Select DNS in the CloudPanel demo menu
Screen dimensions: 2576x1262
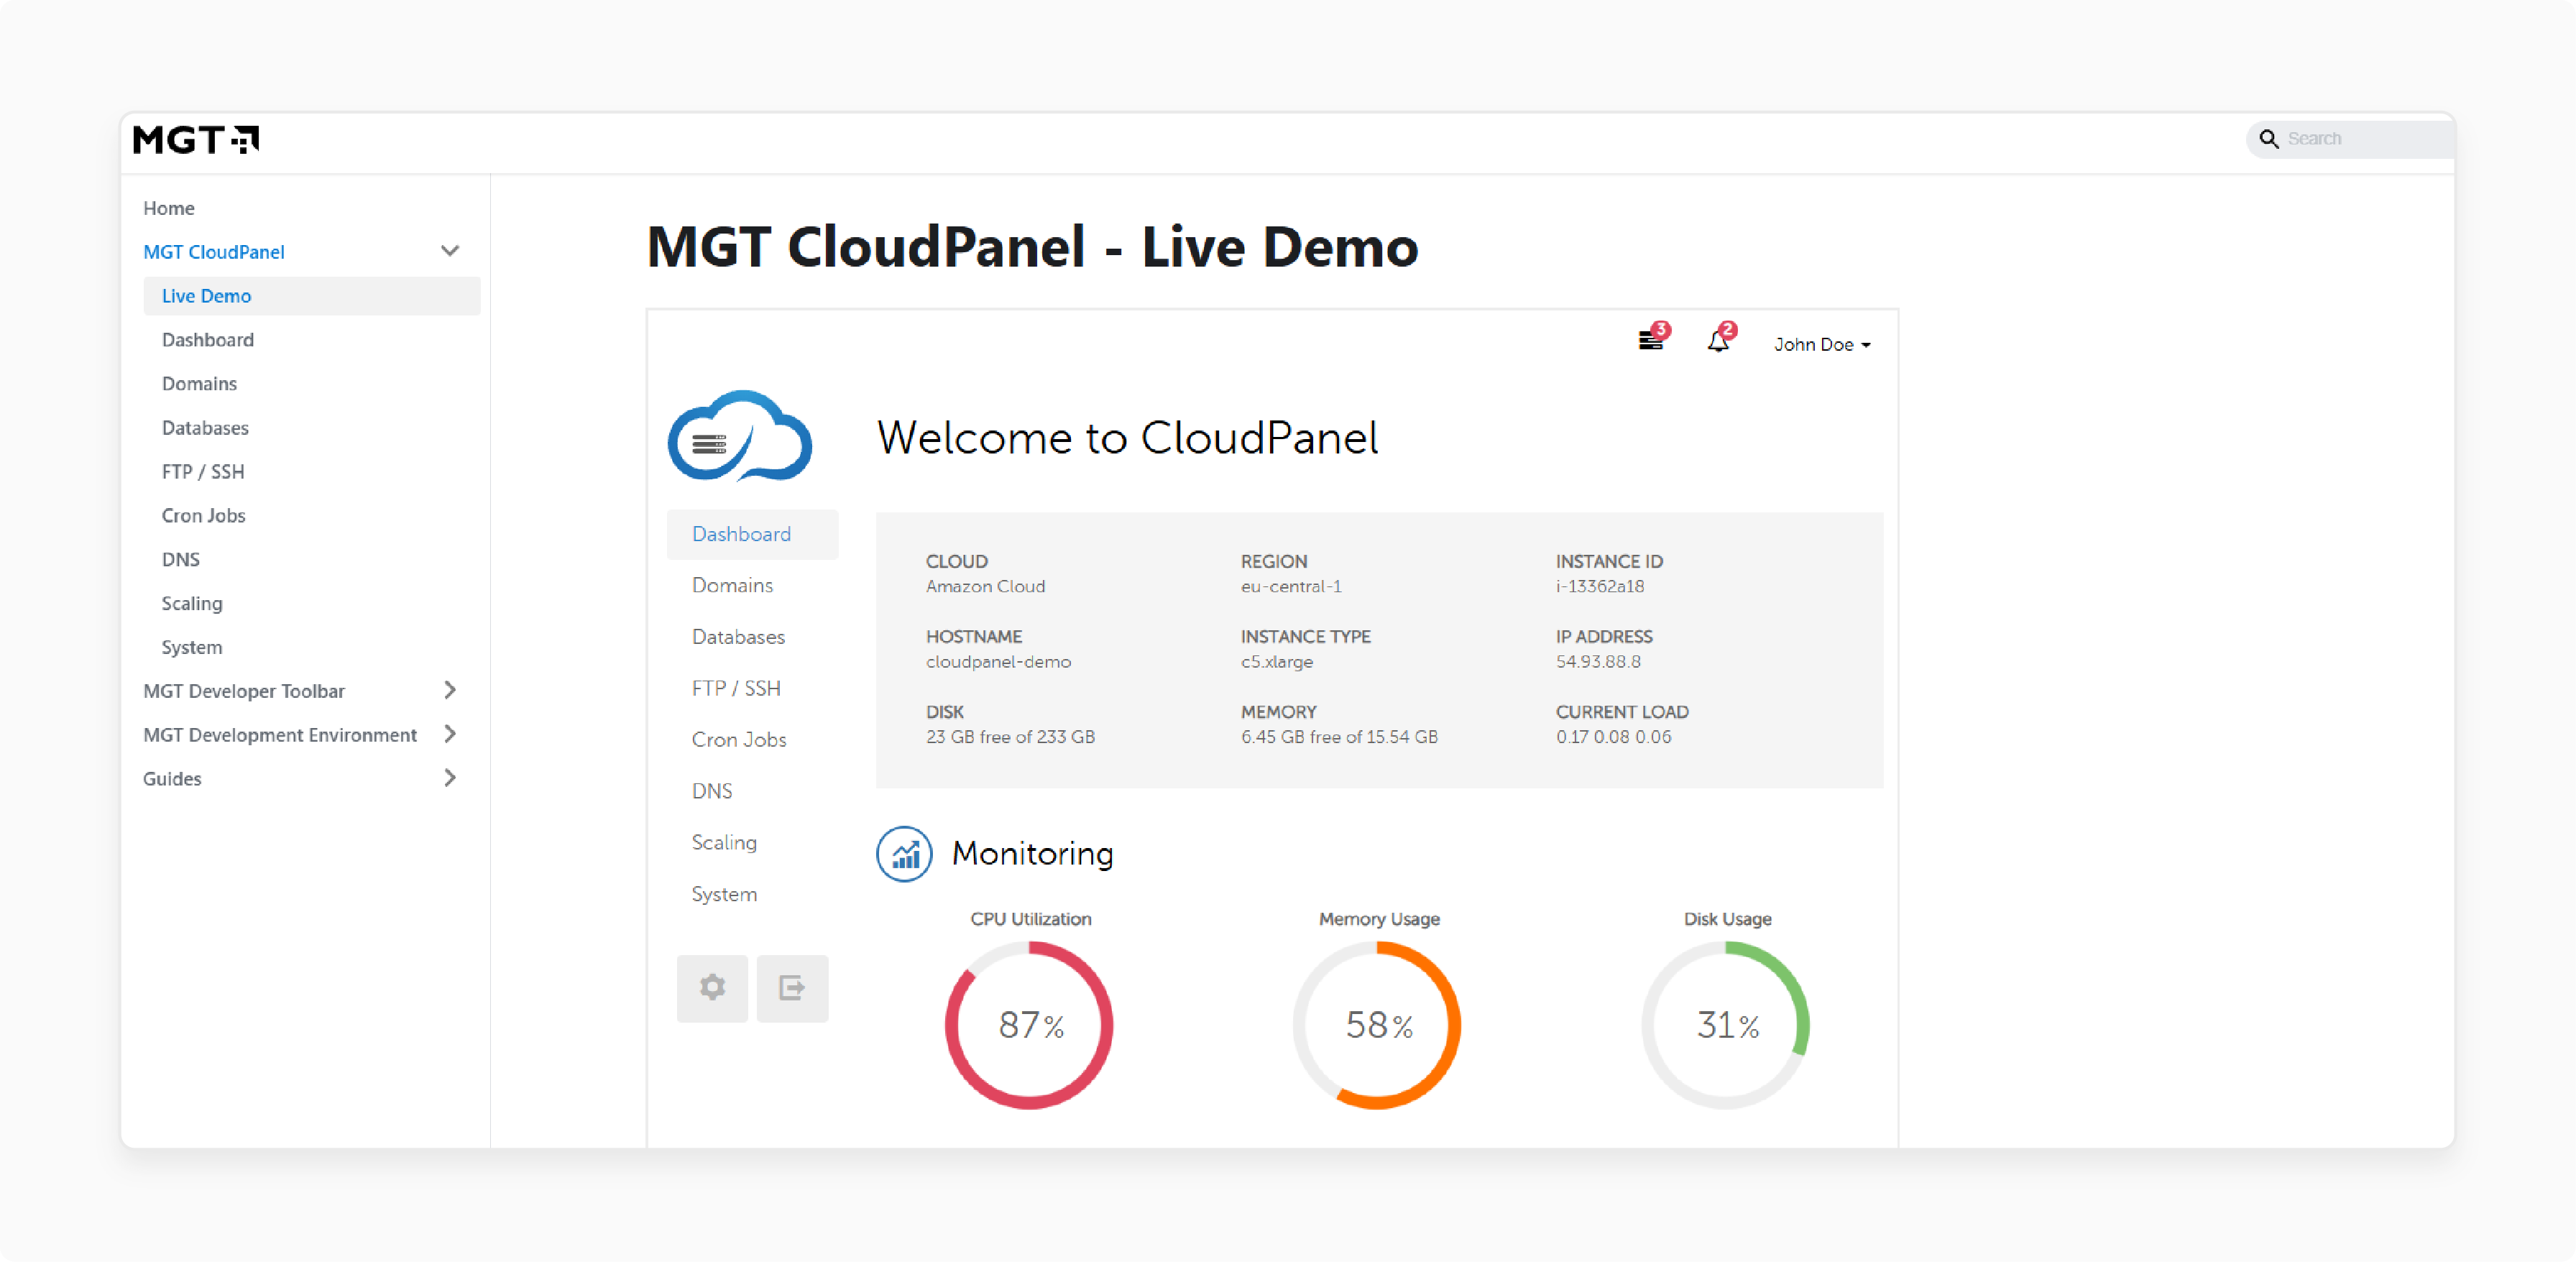pos(712,791)
